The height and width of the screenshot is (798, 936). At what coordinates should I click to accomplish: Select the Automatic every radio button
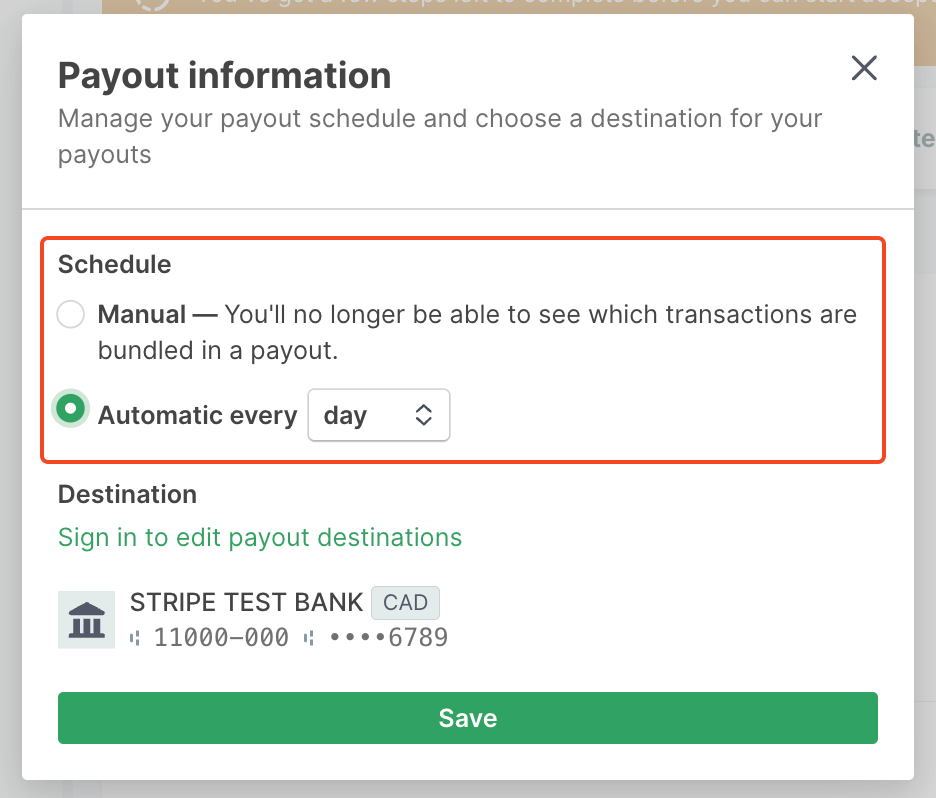(x=71, y=409)
